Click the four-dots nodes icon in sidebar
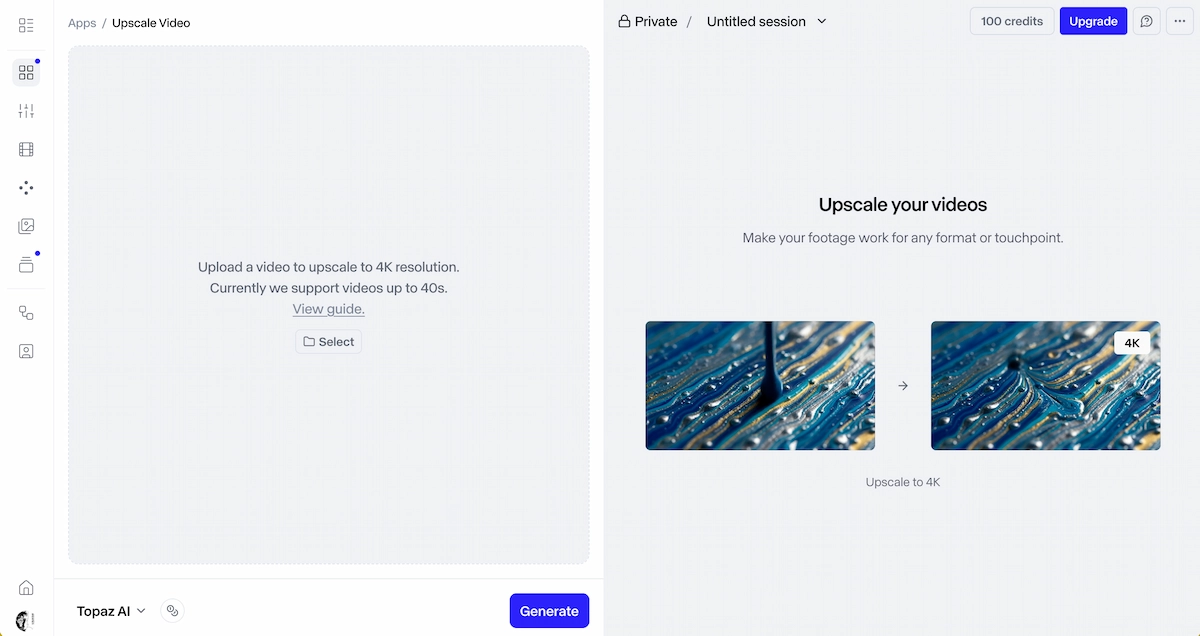1200x636 pixels. pyautogui.click(x=26, y=188)
